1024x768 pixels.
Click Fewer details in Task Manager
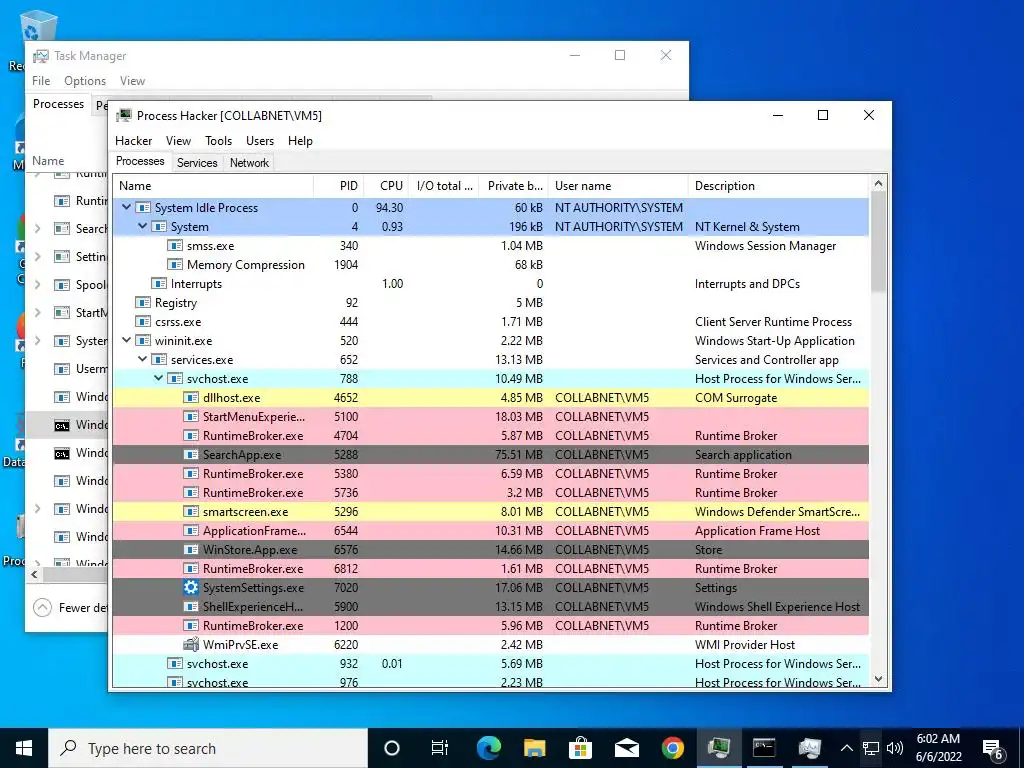(69, 608)
